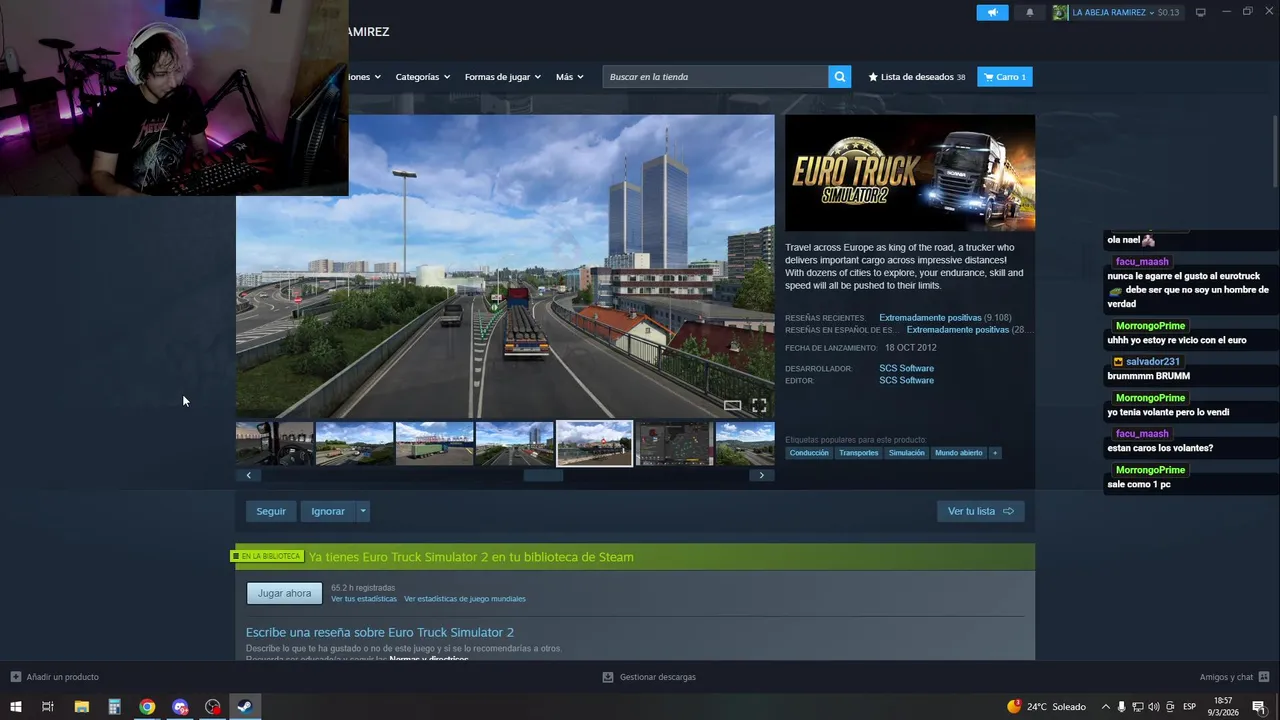Expand the Más menu
The height and width of the screenshot is (720, 1280).
[569, 77]
